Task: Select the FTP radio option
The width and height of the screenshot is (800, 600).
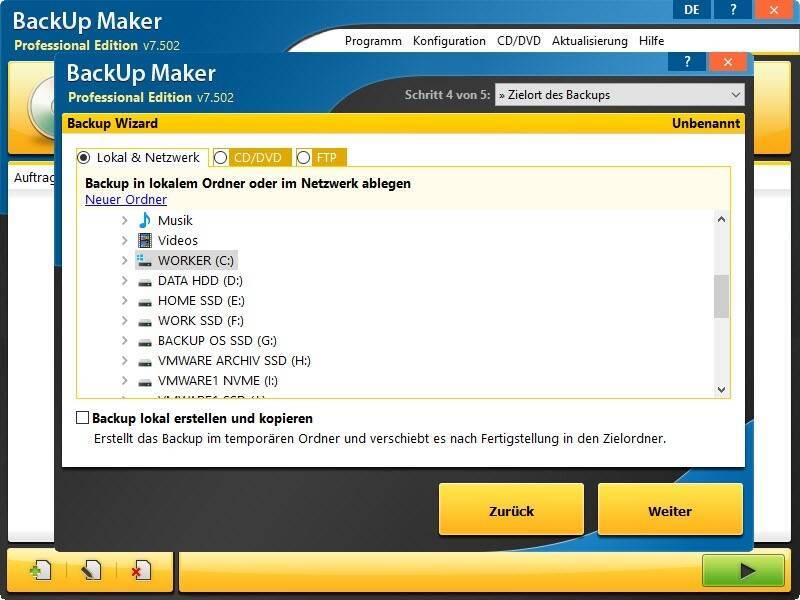Action: coord(304,158)
